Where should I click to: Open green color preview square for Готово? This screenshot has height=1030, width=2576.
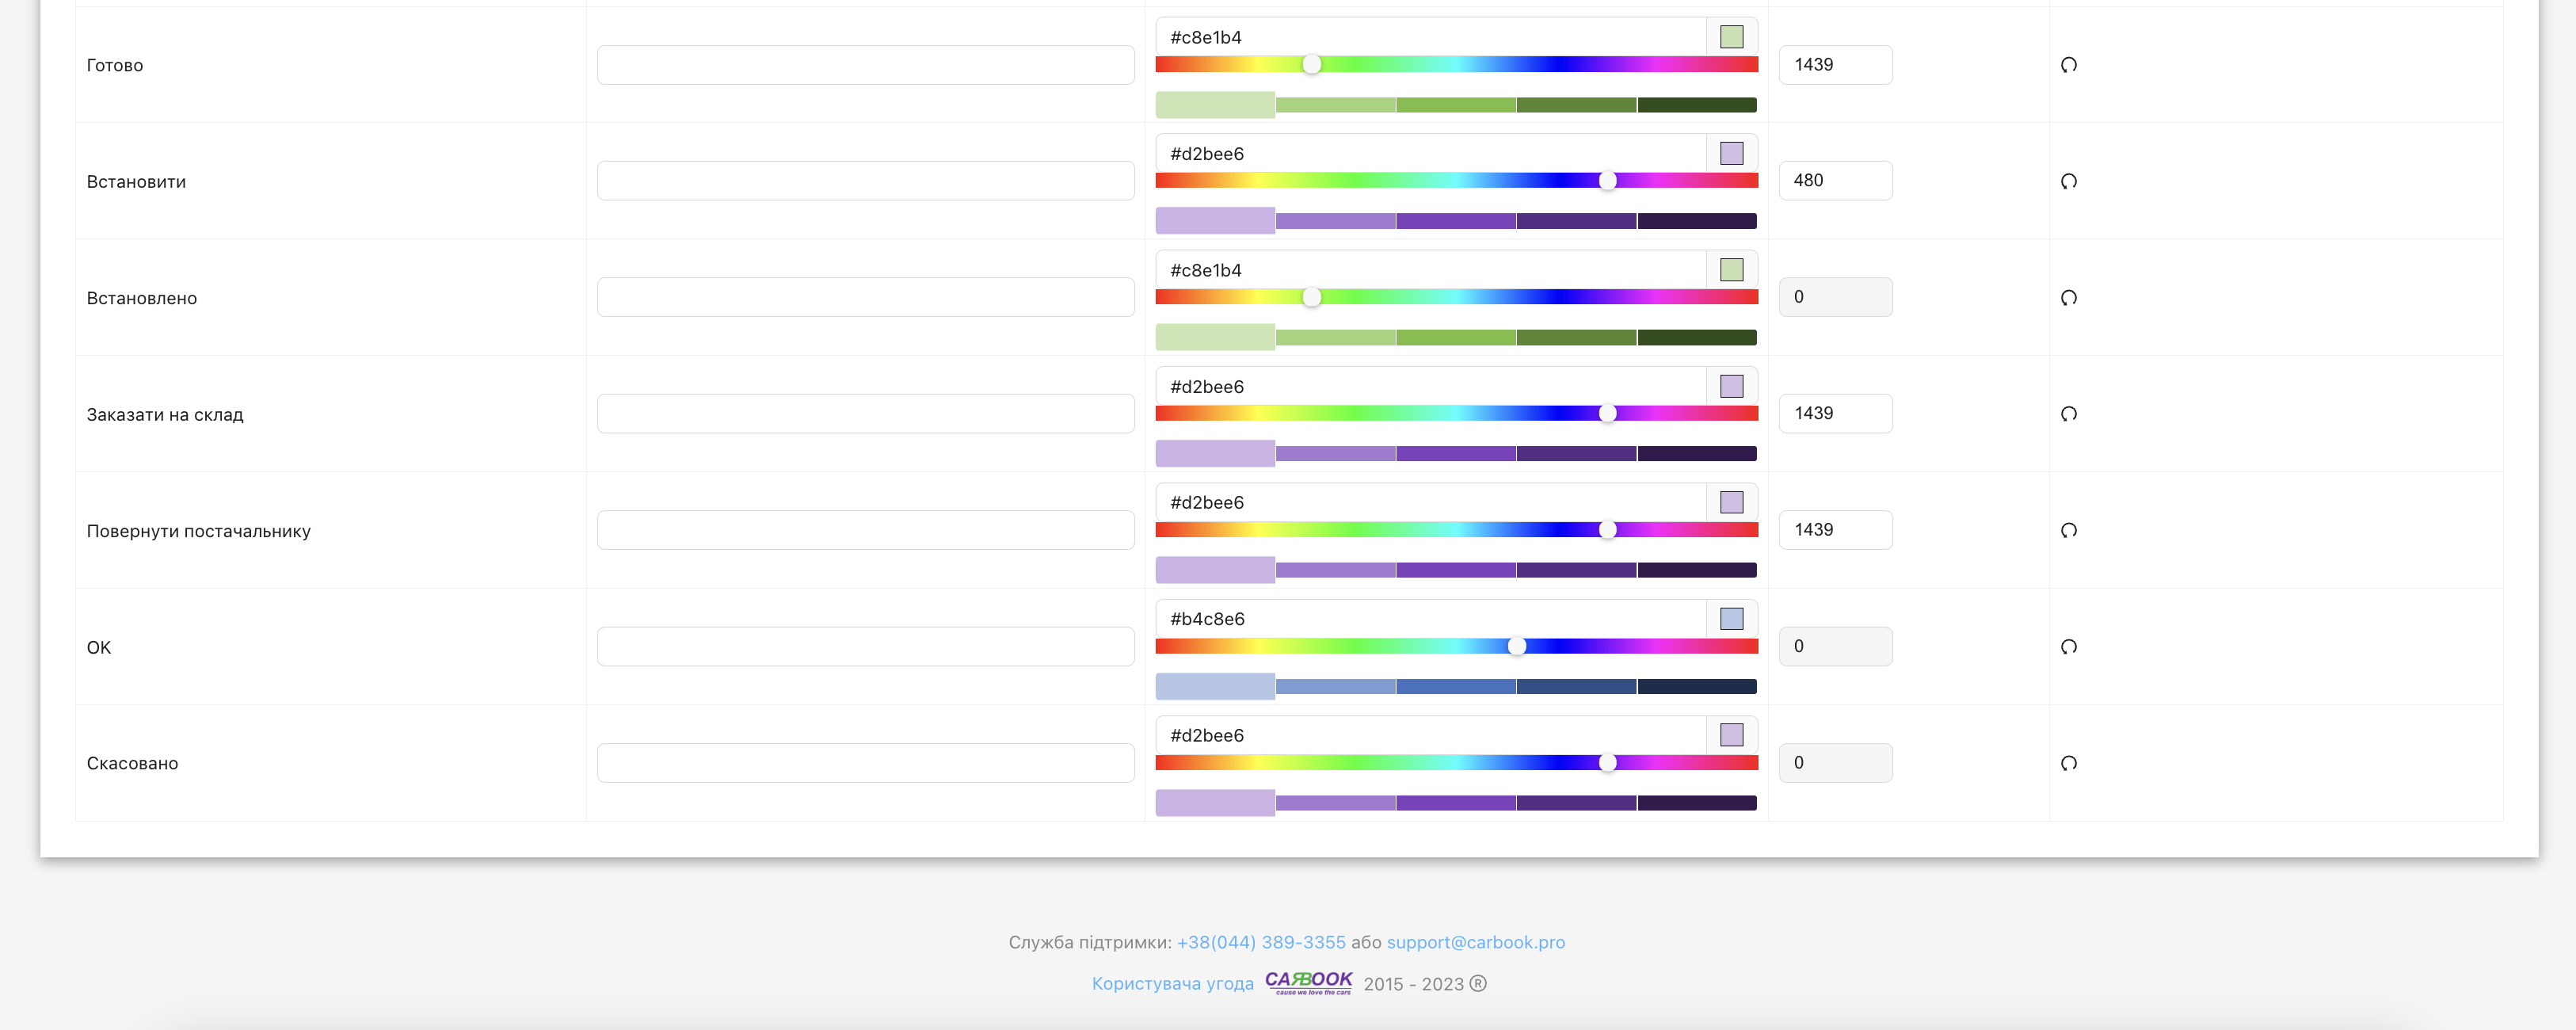tap(1731, 37)
